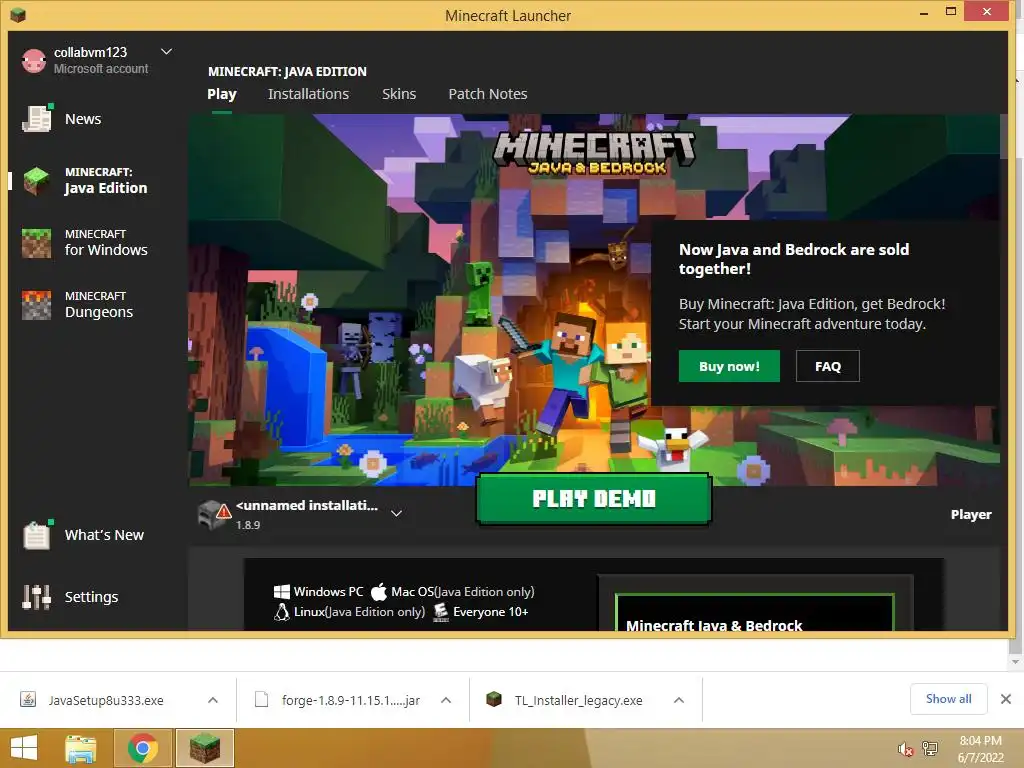Click the Buy now! button

coord(729,366)
